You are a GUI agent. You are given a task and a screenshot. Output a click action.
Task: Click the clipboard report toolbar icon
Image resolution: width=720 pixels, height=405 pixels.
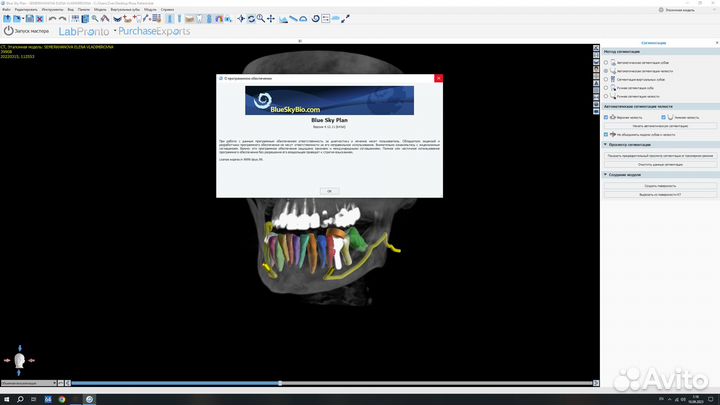pyautogui.click(x=85, y=19)
